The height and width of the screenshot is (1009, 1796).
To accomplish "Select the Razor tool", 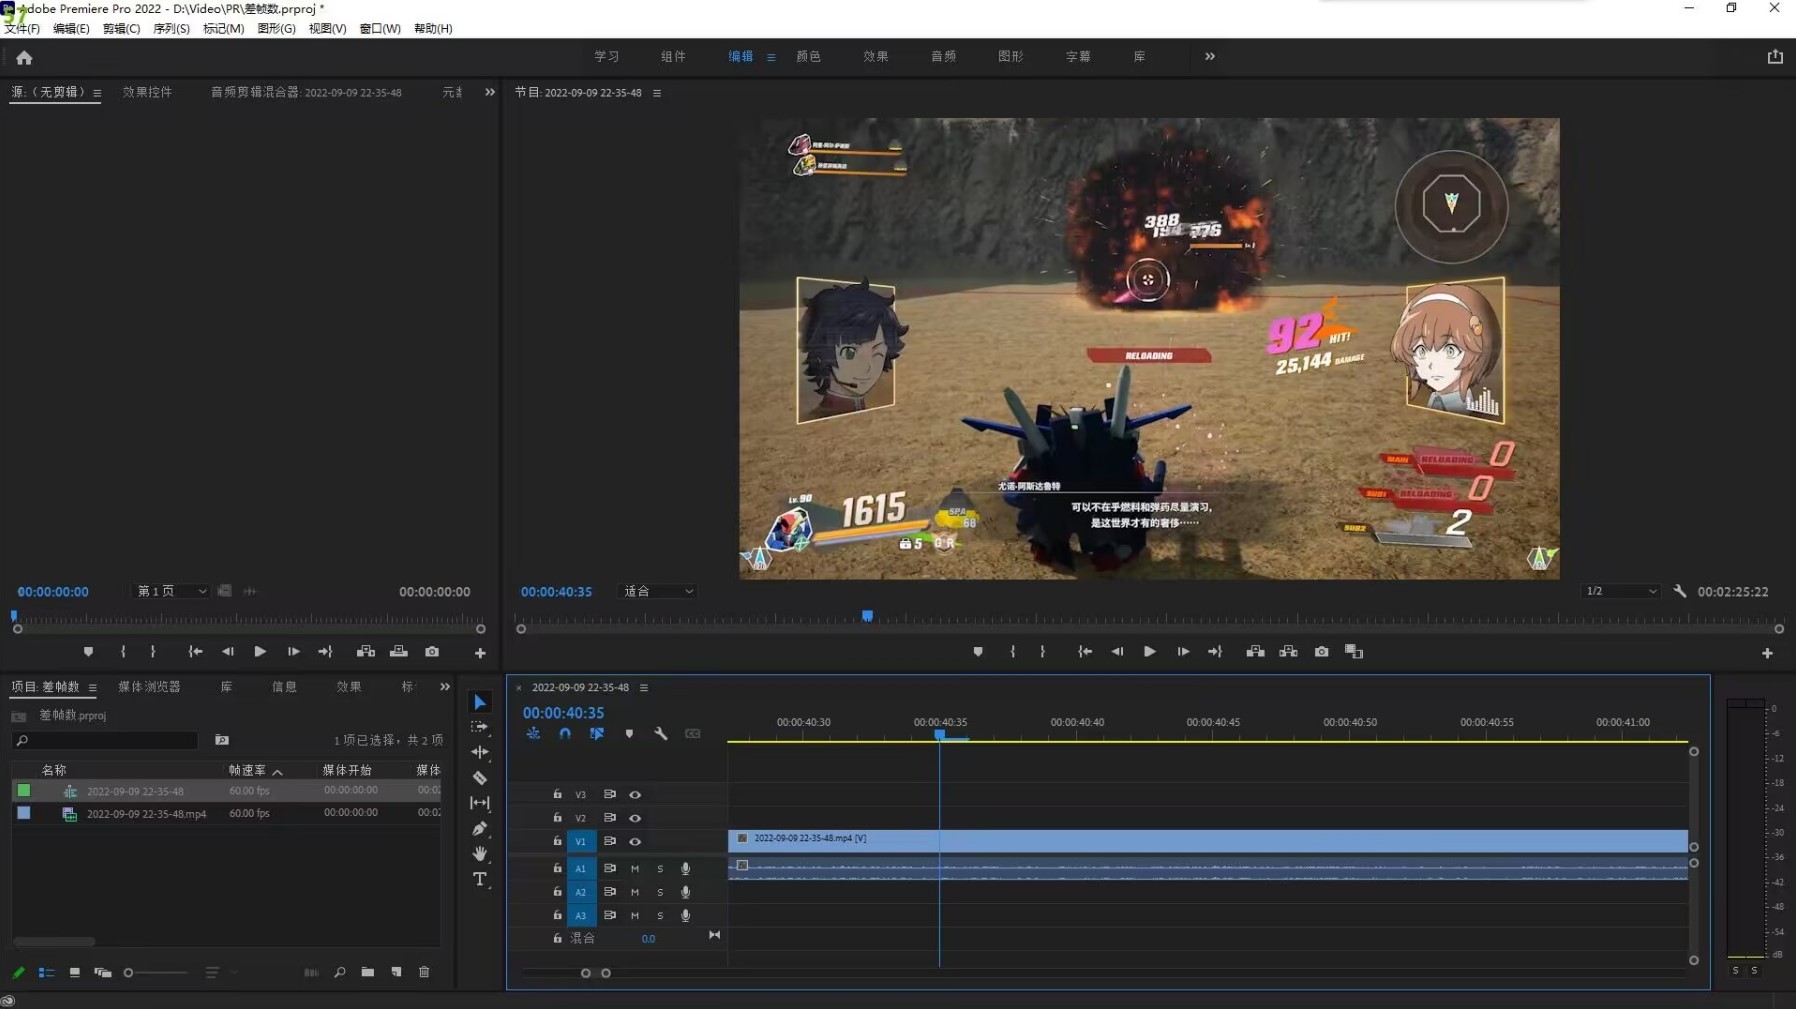I will coord(480,777).
